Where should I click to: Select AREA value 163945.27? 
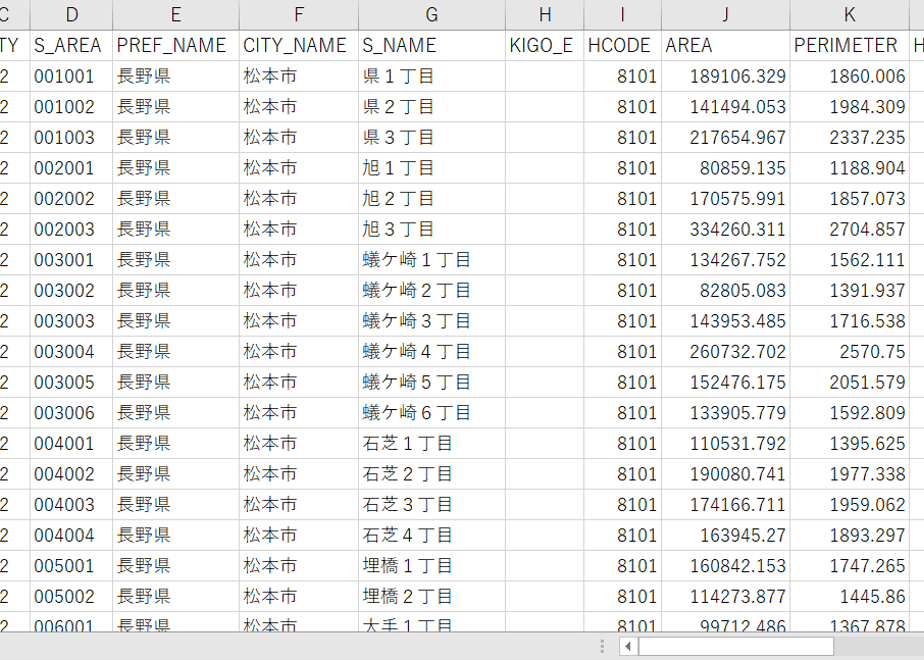click(x=726, y=535)
